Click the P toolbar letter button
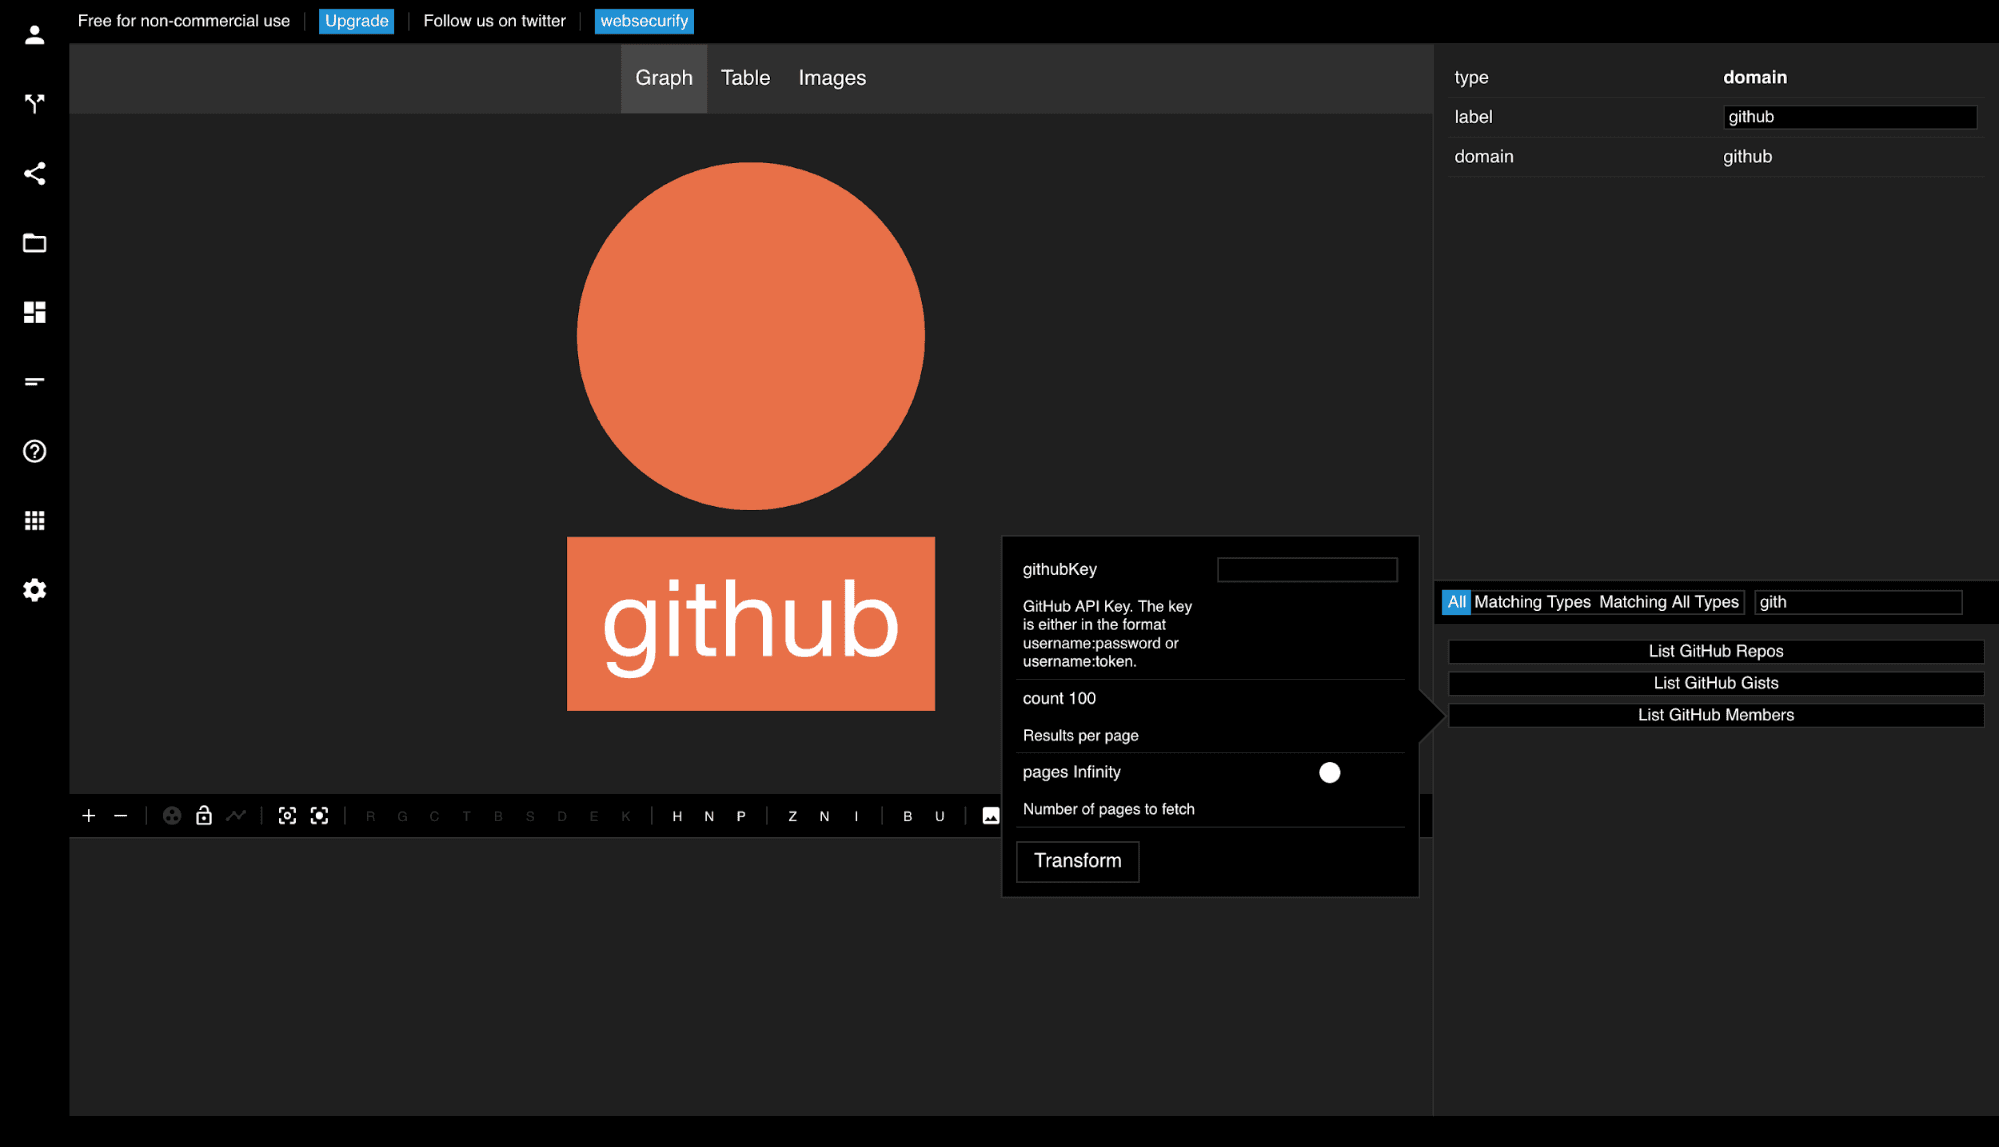The width and height of the screenshot is (1999, 1147). pos(741,817)
